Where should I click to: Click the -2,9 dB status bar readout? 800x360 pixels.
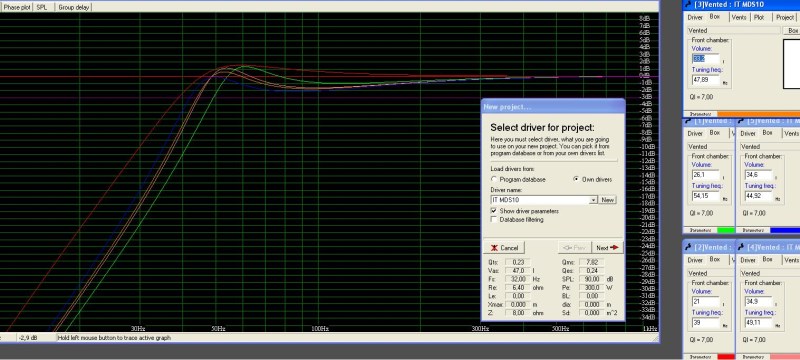point(28,338)
